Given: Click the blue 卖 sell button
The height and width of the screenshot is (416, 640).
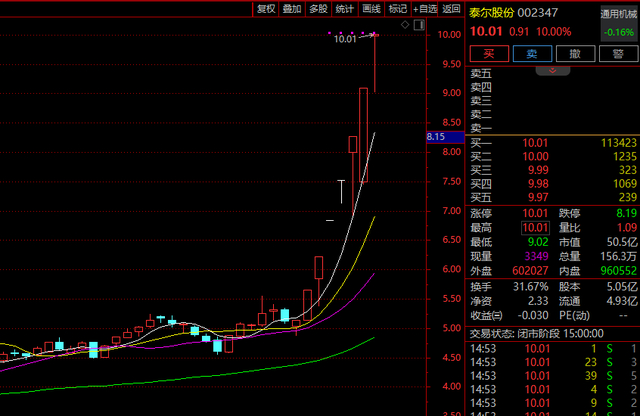Looking at the screenshot, I should click(x=532, y=53).
